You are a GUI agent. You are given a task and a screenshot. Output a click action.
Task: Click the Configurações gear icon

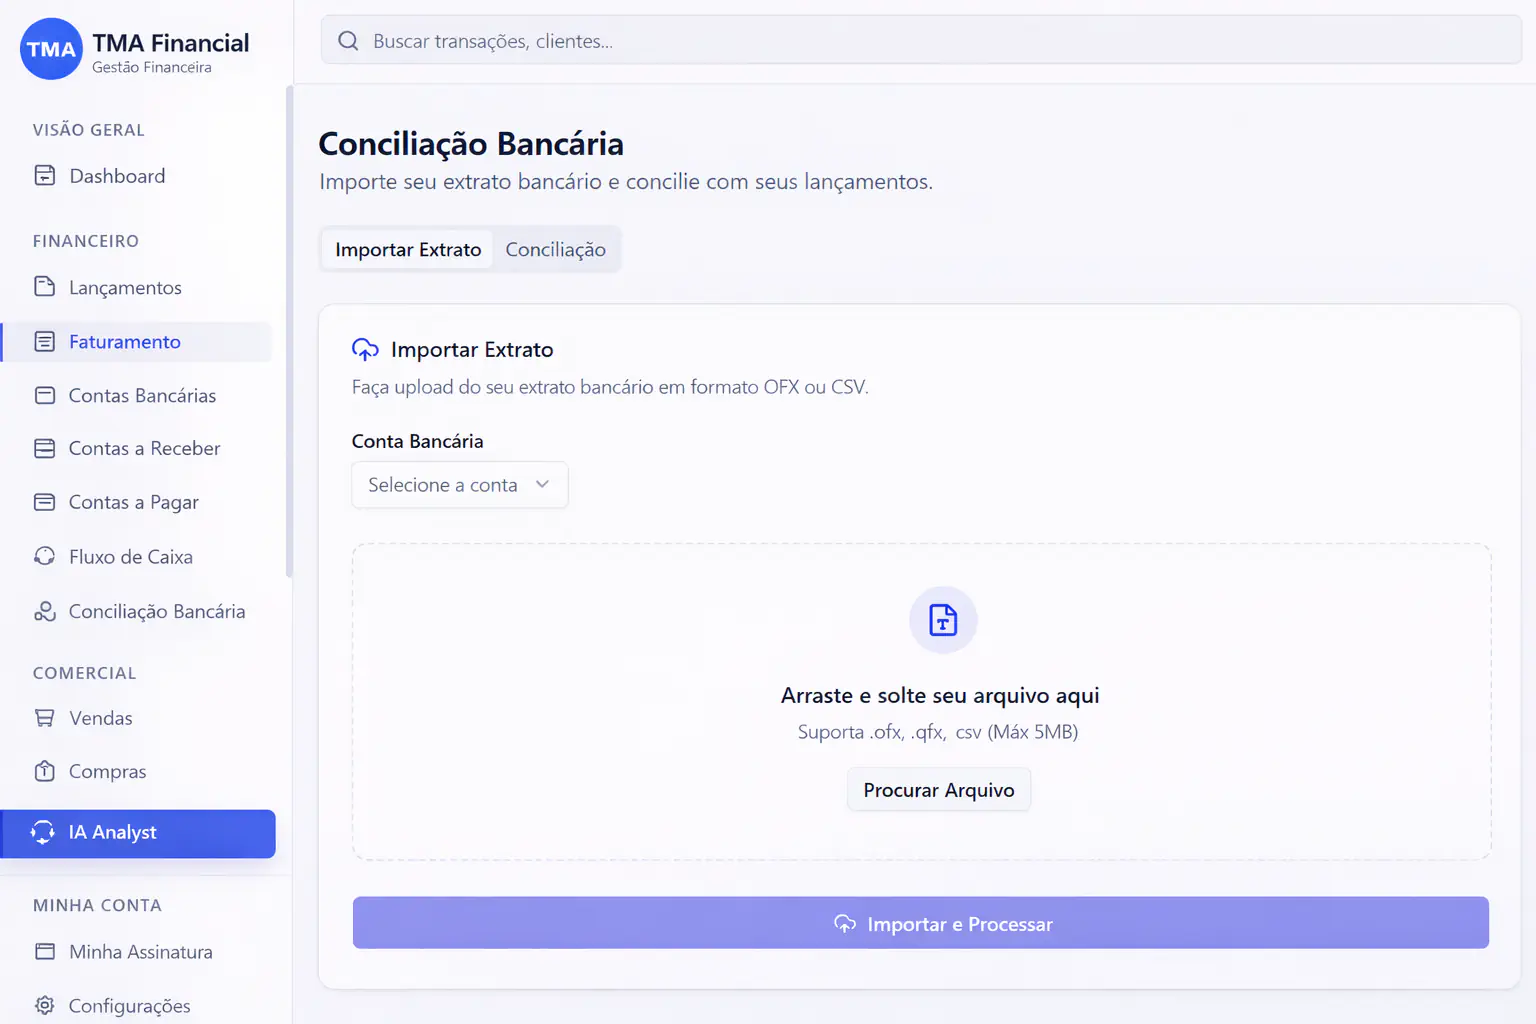[45, 1005]
